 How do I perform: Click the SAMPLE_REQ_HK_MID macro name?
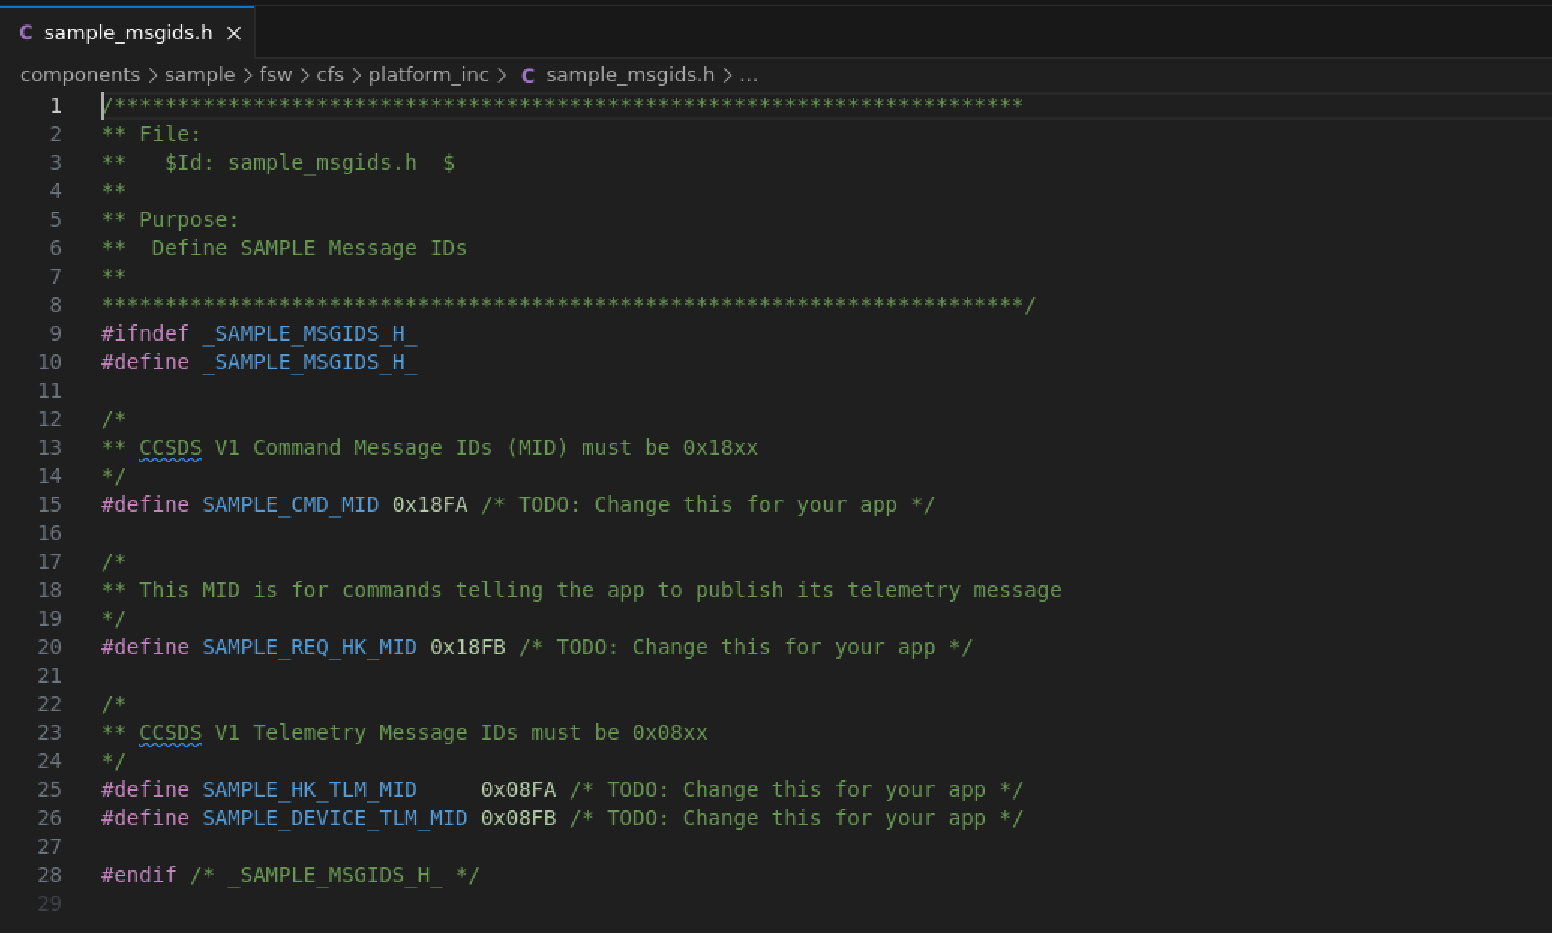[x=310, y=647]
